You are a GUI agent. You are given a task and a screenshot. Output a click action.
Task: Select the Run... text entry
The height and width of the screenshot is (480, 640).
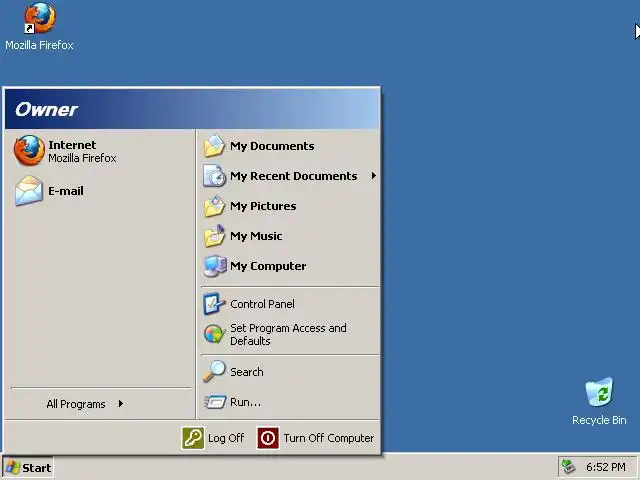click(245, 402)
